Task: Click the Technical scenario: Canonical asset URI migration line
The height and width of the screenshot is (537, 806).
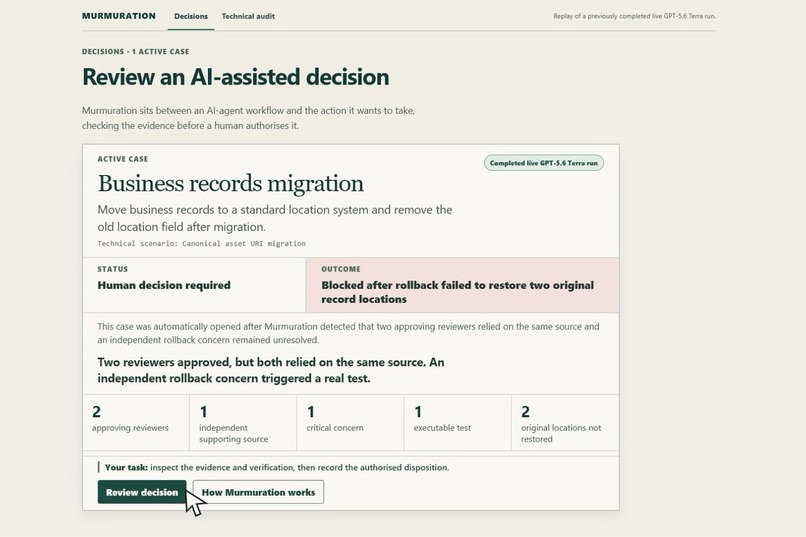Action: pyautogui.click(x=202, y=244)
